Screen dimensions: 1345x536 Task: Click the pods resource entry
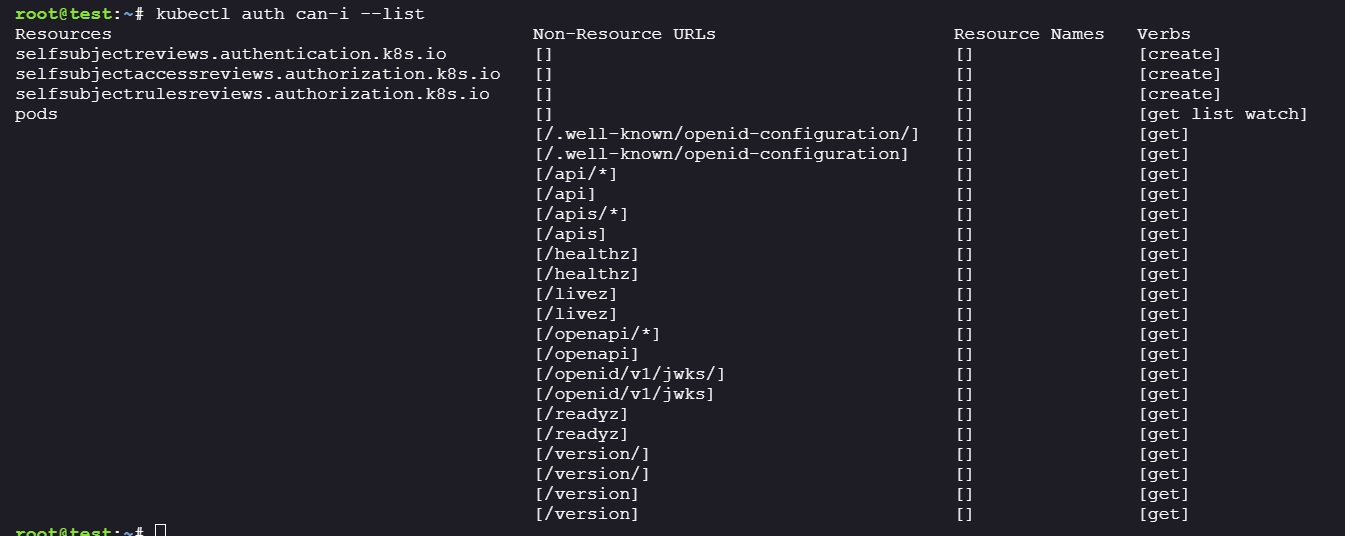pos(36,114)
